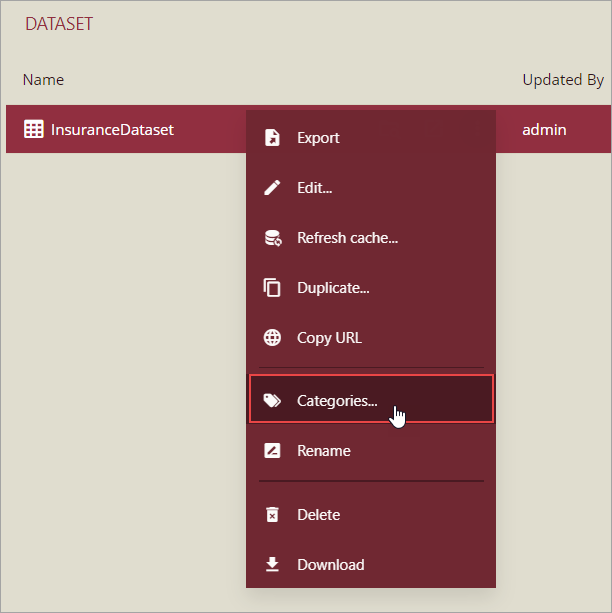Click the Copy URL globe icon
Screen dimensions: 612x613
point(272,338)
